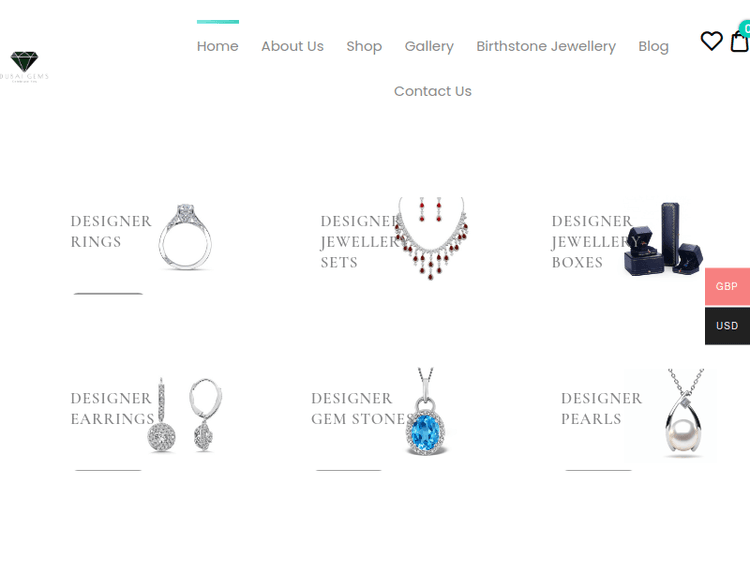The image size is (750, 563).
Task: Click the Dubai Gems diamond logo
Action: pyautogui.click(x=24, y=66)
